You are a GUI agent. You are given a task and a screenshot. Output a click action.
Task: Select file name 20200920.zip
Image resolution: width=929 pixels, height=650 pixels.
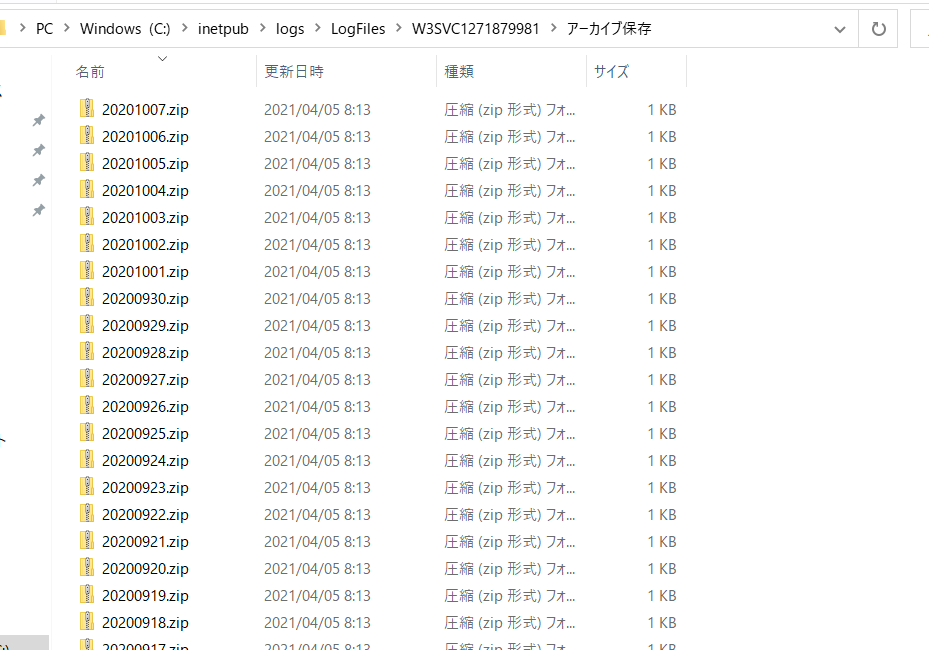pos(145,568)
